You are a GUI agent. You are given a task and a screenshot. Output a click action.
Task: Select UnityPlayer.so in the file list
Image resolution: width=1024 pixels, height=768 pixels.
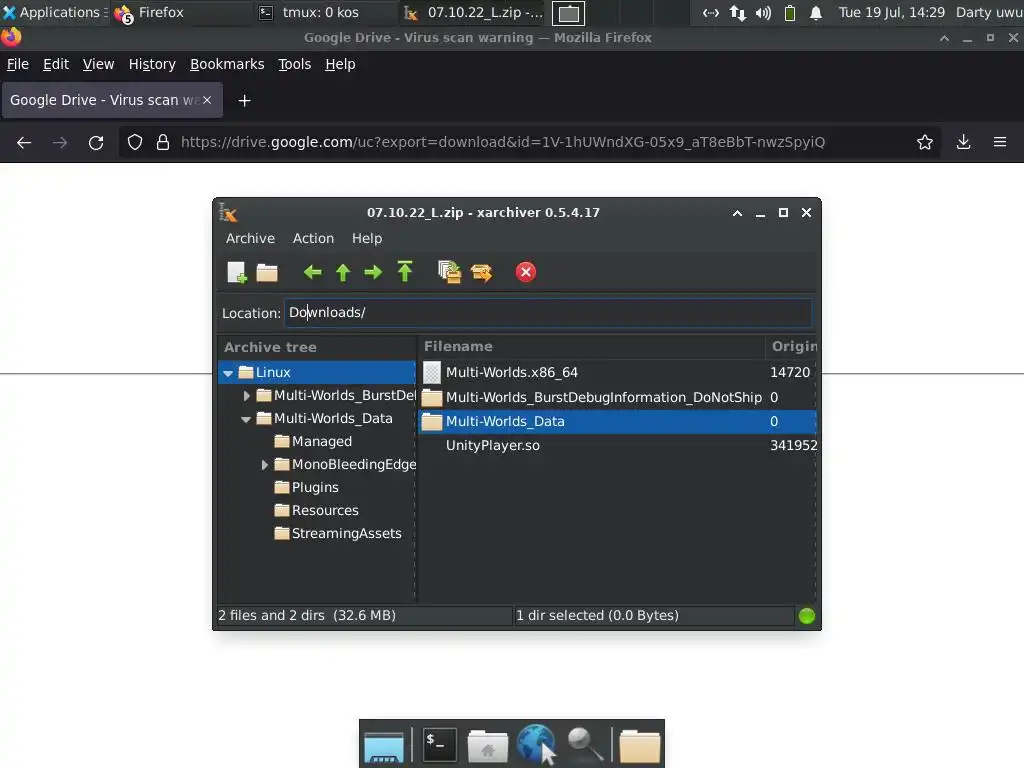point(617,445)
